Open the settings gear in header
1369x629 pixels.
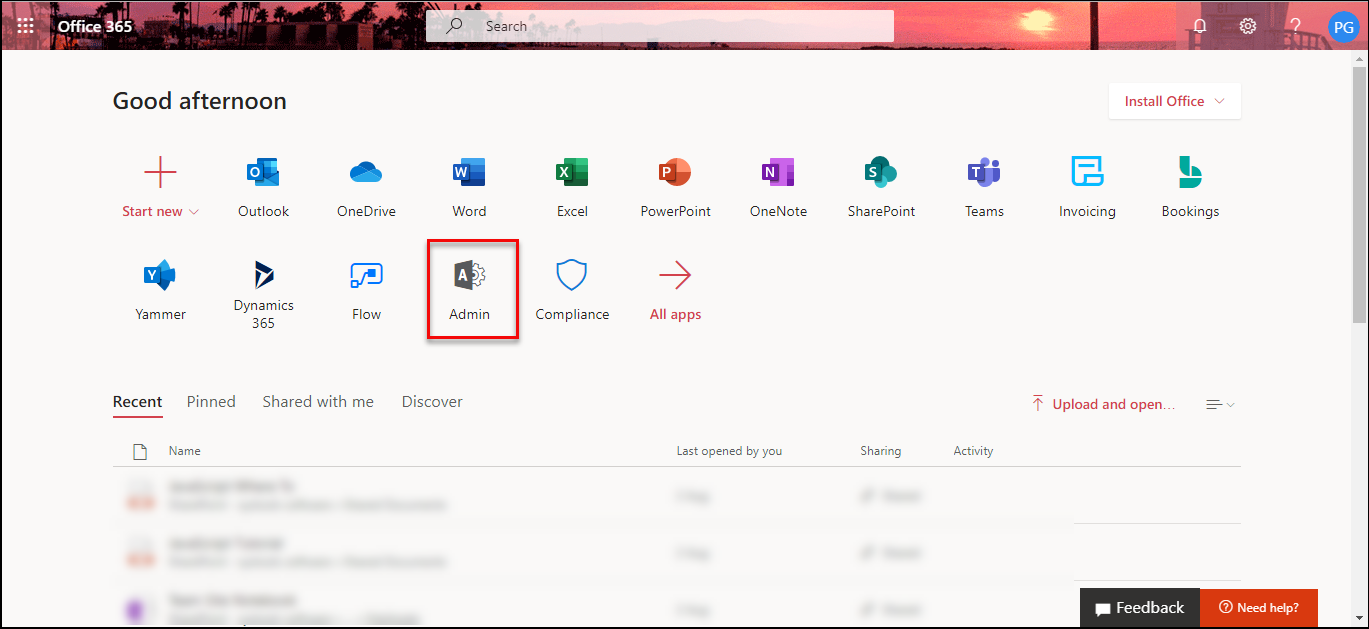1248,26
